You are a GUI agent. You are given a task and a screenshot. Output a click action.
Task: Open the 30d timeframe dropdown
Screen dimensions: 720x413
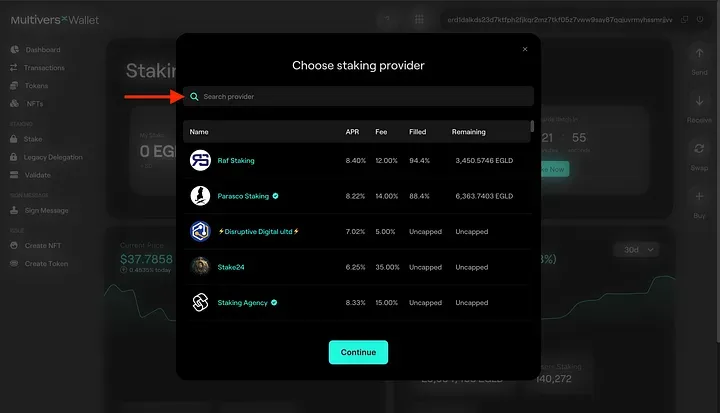[638, 249]
